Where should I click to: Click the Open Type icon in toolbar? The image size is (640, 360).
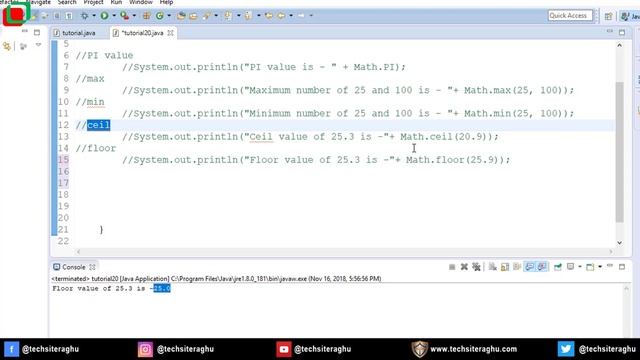[x=181, y=16]
